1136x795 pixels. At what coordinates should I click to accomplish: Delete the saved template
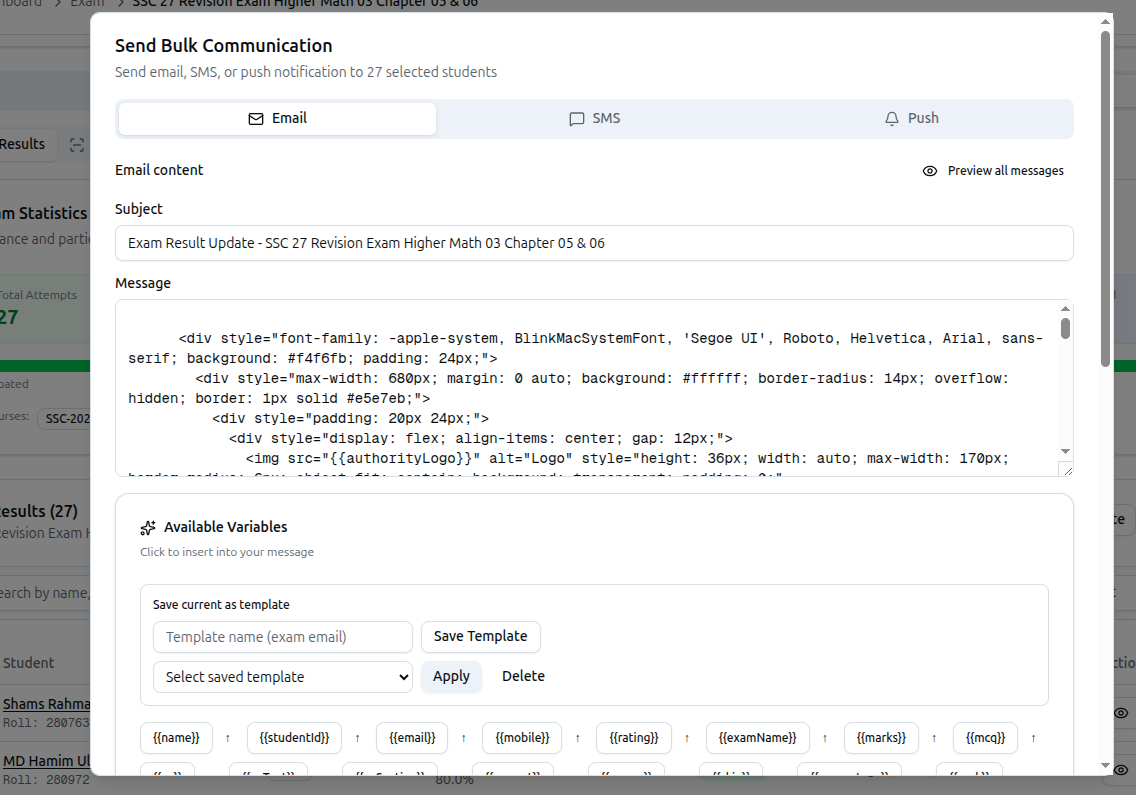[523, 676]
